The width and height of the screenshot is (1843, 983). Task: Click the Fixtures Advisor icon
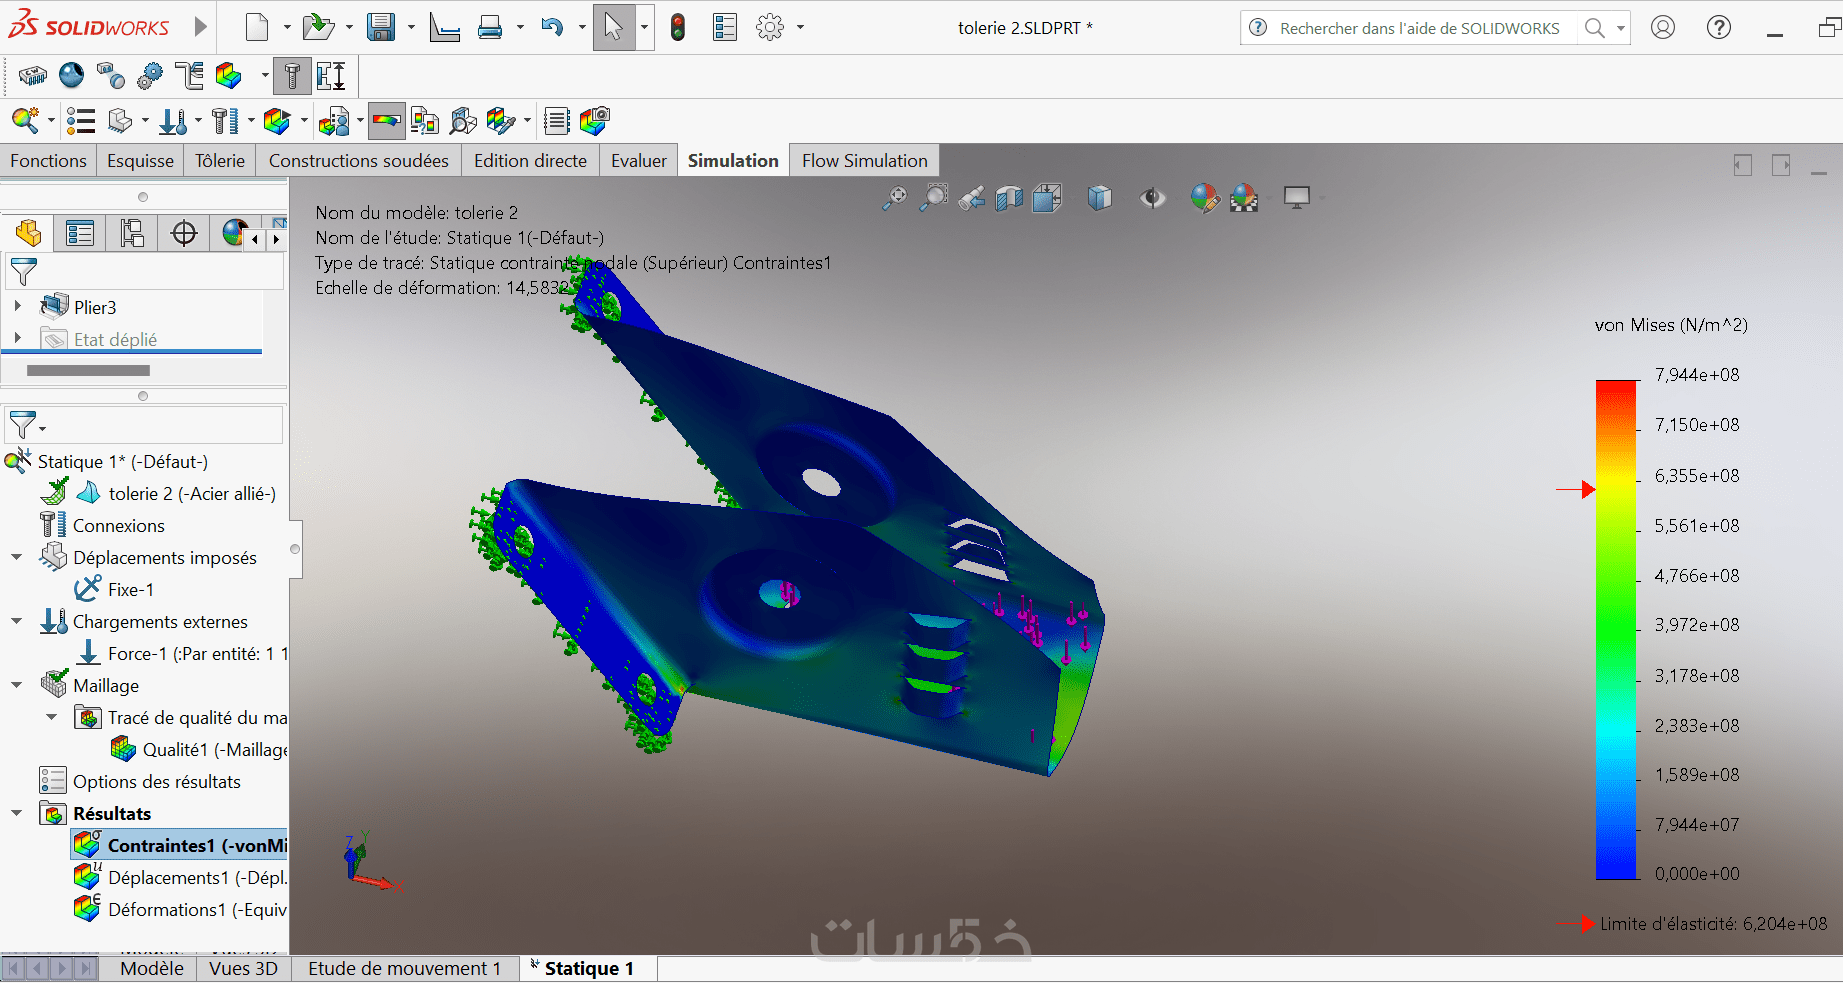click(120, 121)
